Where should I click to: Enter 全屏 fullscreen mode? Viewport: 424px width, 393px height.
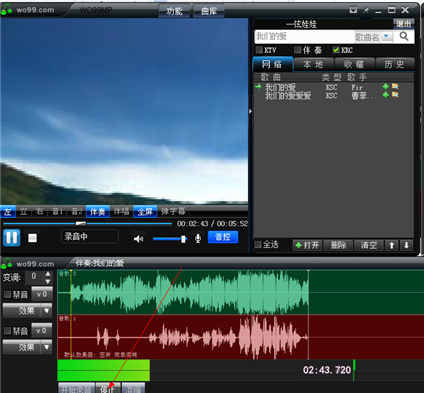pos(145,211)
